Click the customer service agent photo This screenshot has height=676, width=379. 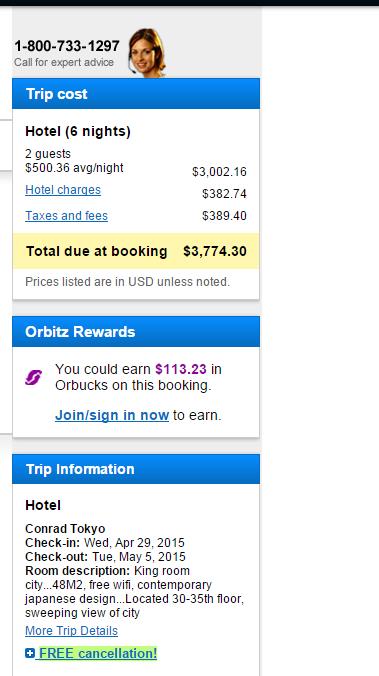click(147, 53)
